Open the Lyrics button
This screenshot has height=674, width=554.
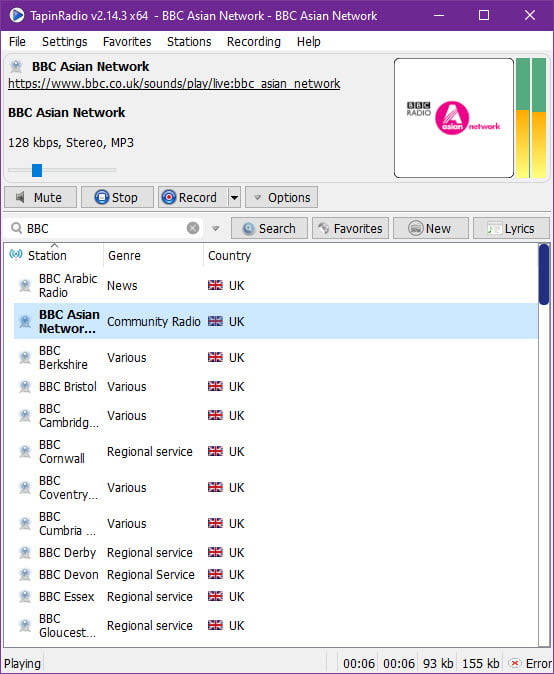511,228
